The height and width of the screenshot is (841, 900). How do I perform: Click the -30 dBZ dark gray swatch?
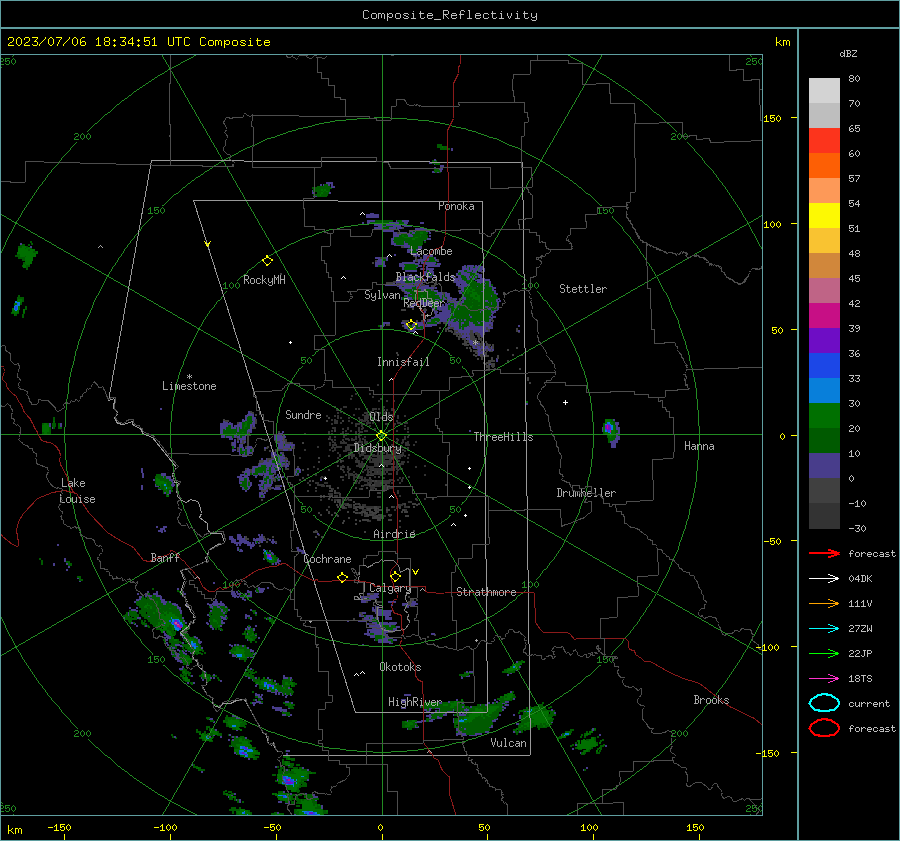pos(824,516)
